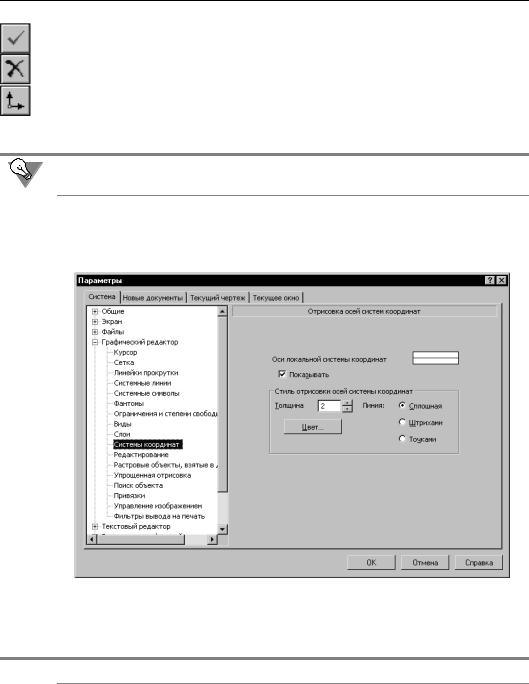This screenshot has width=529, height=684.
Task: Expand the Файлы tree node
Action: pos(95,332)
